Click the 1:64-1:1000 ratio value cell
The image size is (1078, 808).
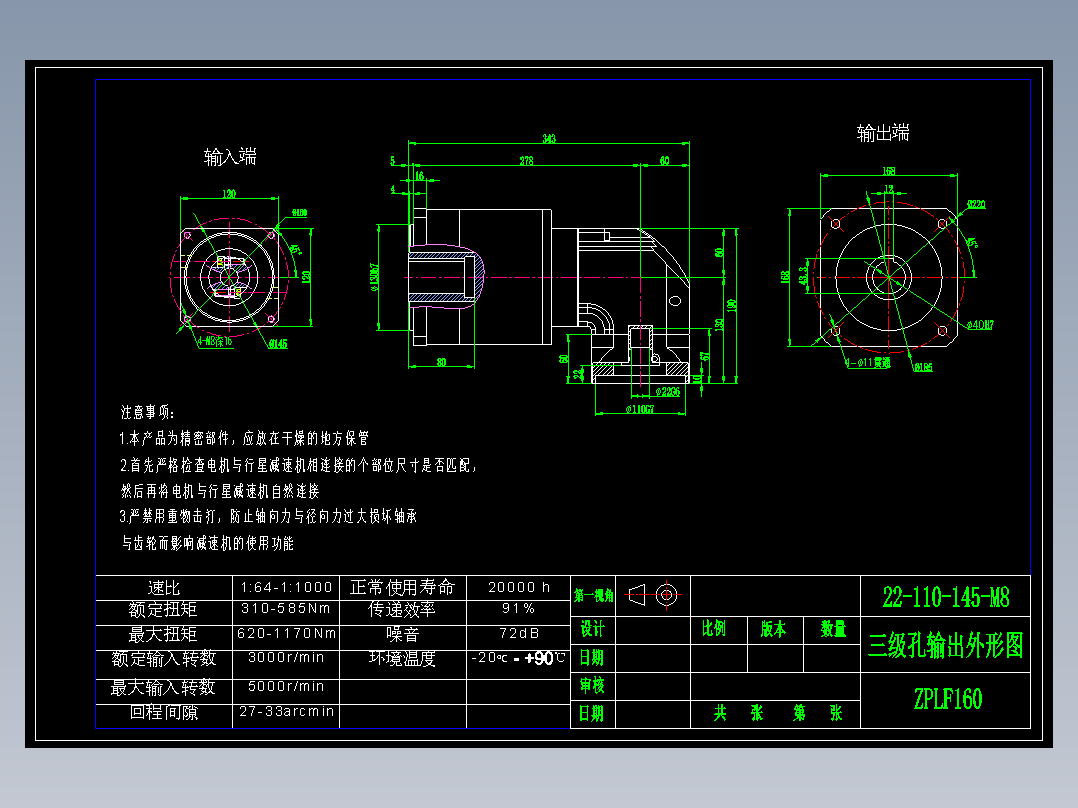click(x=286, y=588)
